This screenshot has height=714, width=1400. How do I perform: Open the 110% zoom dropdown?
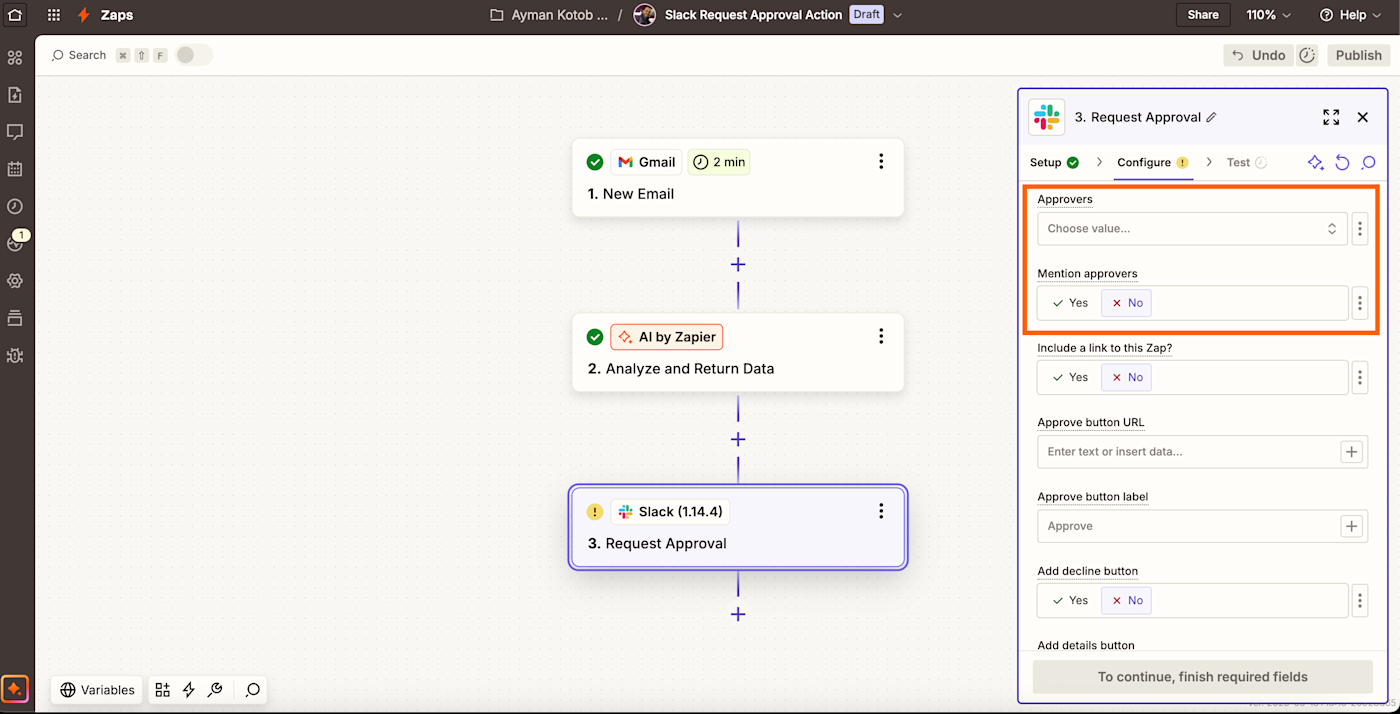coord(1269,15)
